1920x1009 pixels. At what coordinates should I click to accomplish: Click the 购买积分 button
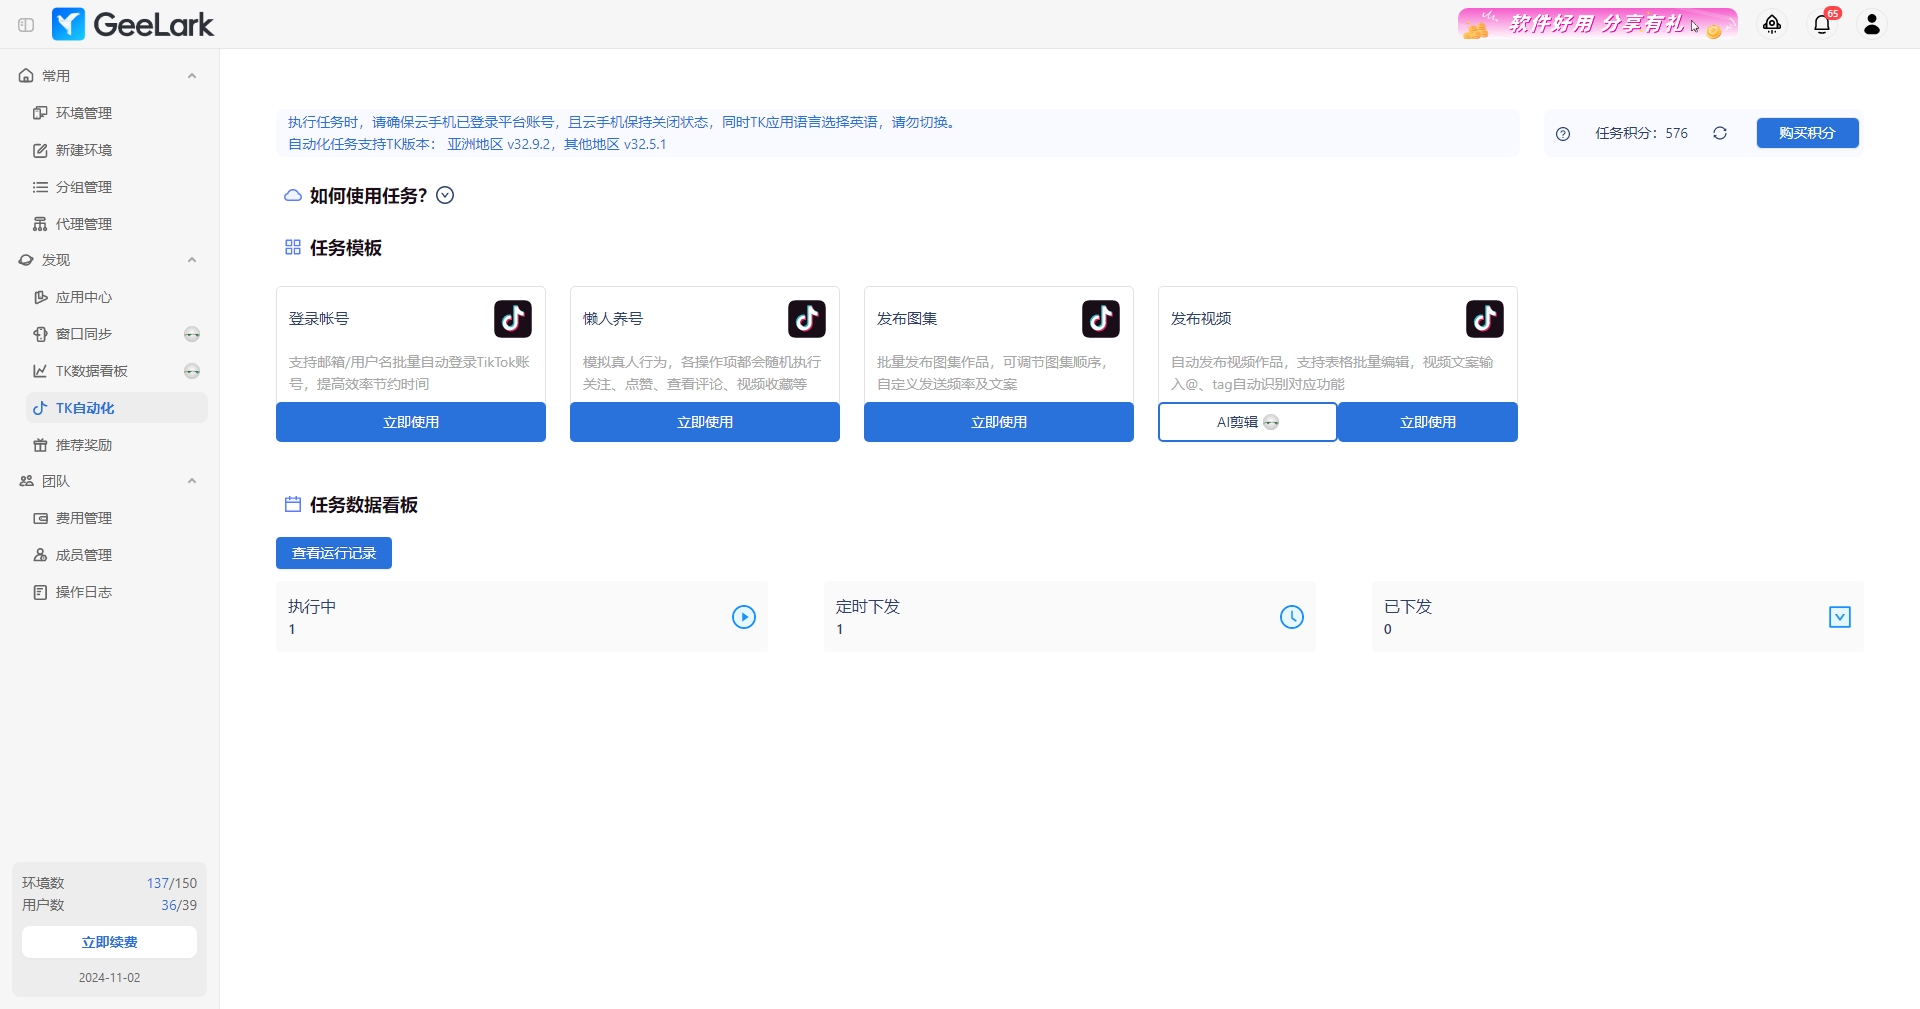1807,133
